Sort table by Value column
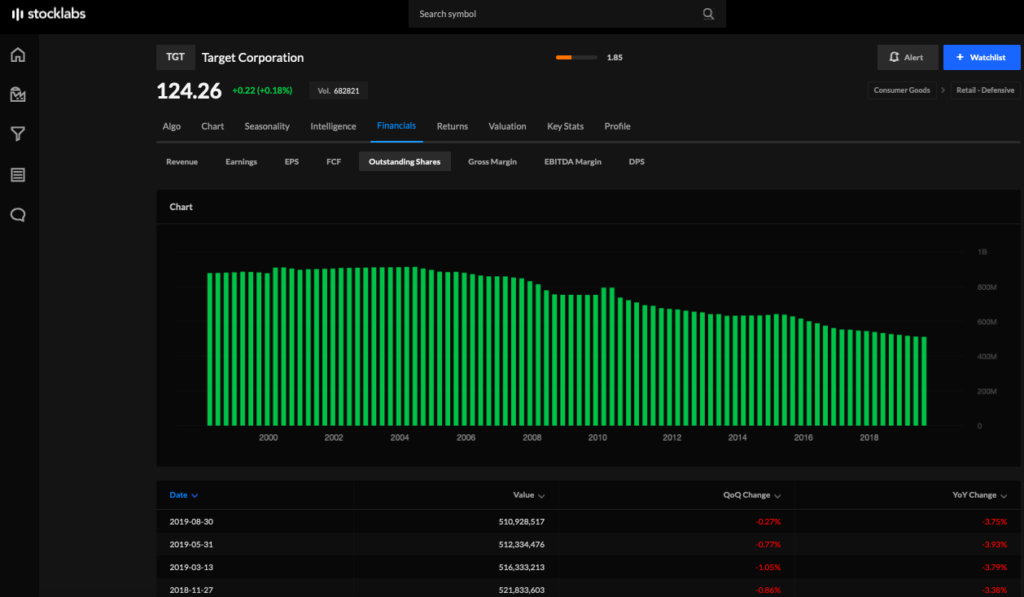Screen dimensions: 1024x597 coord(528,495)
